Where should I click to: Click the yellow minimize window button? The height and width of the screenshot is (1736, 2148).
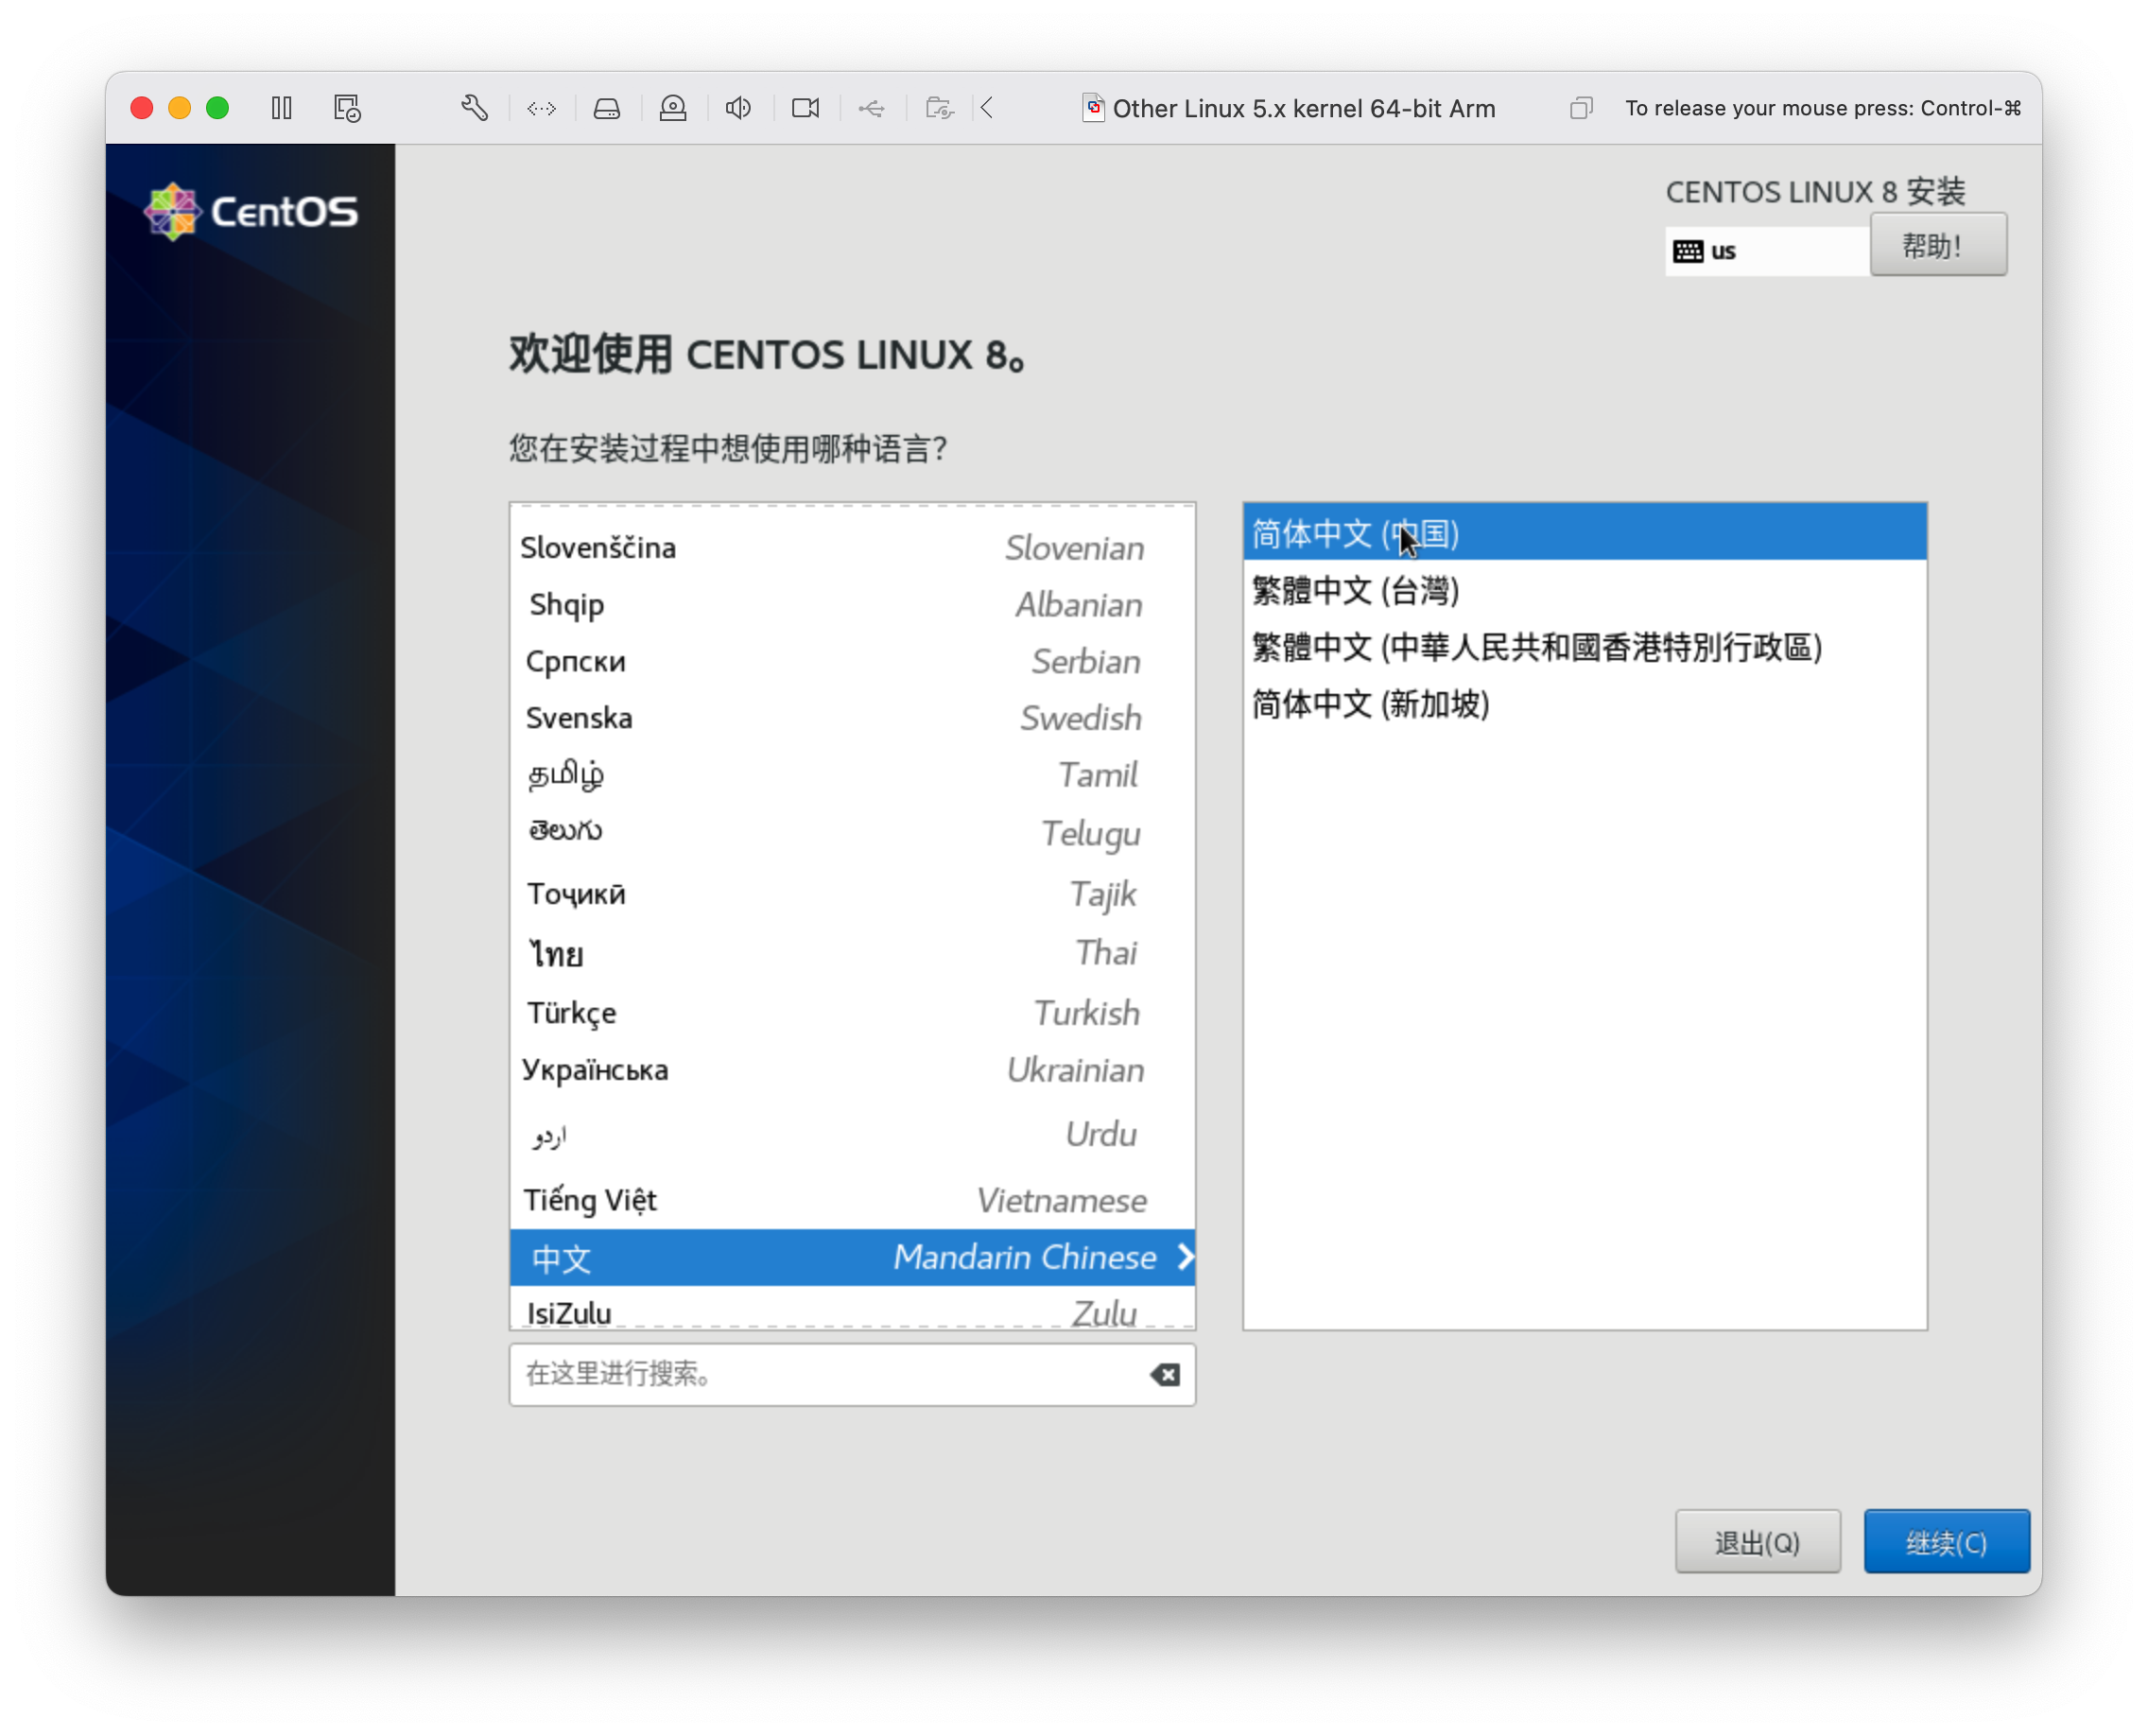coord(180,108)
